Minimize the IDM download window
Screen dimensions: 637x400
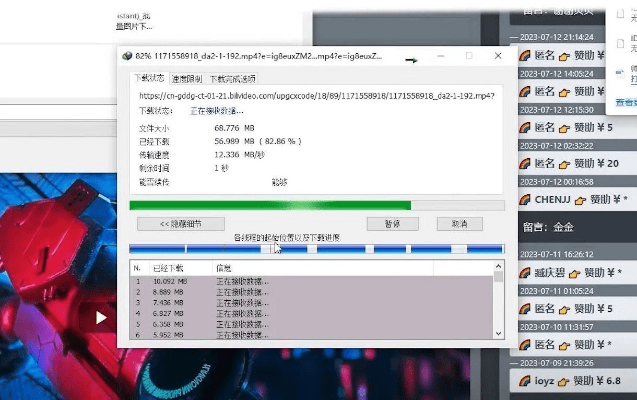[441, 56]
